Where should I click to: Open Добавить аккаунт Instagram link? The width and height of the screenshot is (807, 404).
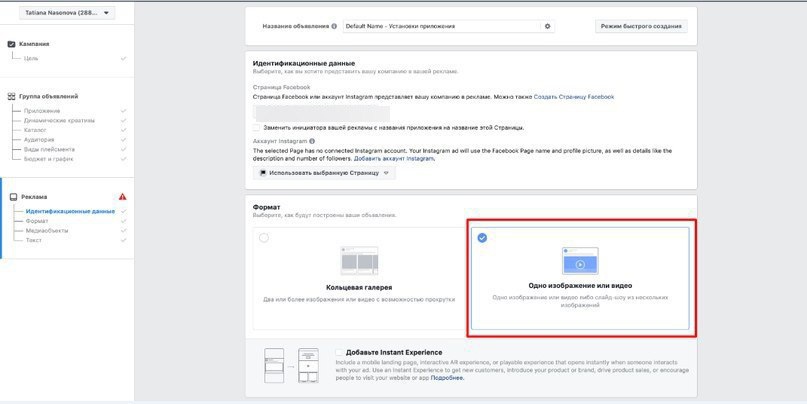[394, 159]
